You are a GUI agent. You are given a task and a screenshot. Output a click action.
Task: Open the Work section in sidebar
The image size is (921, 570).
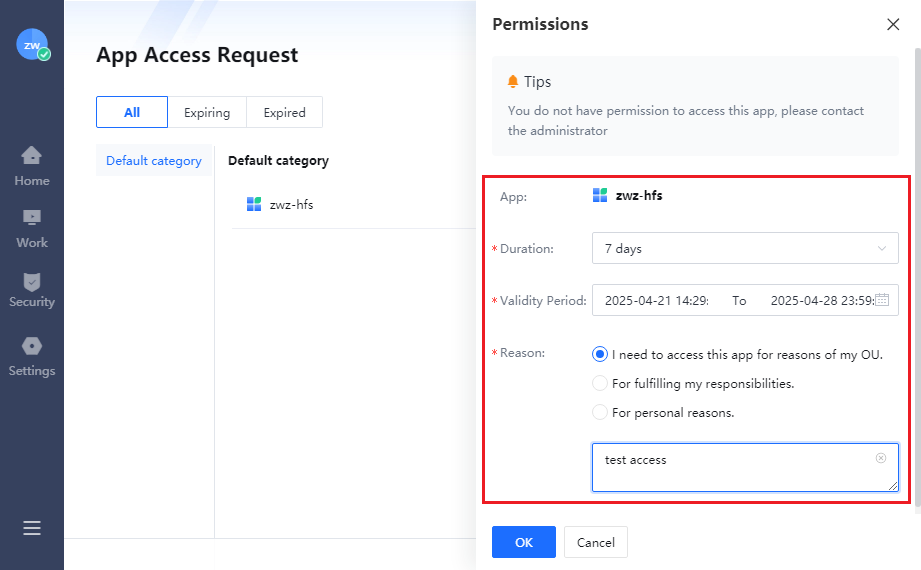(x=32, y=229)
